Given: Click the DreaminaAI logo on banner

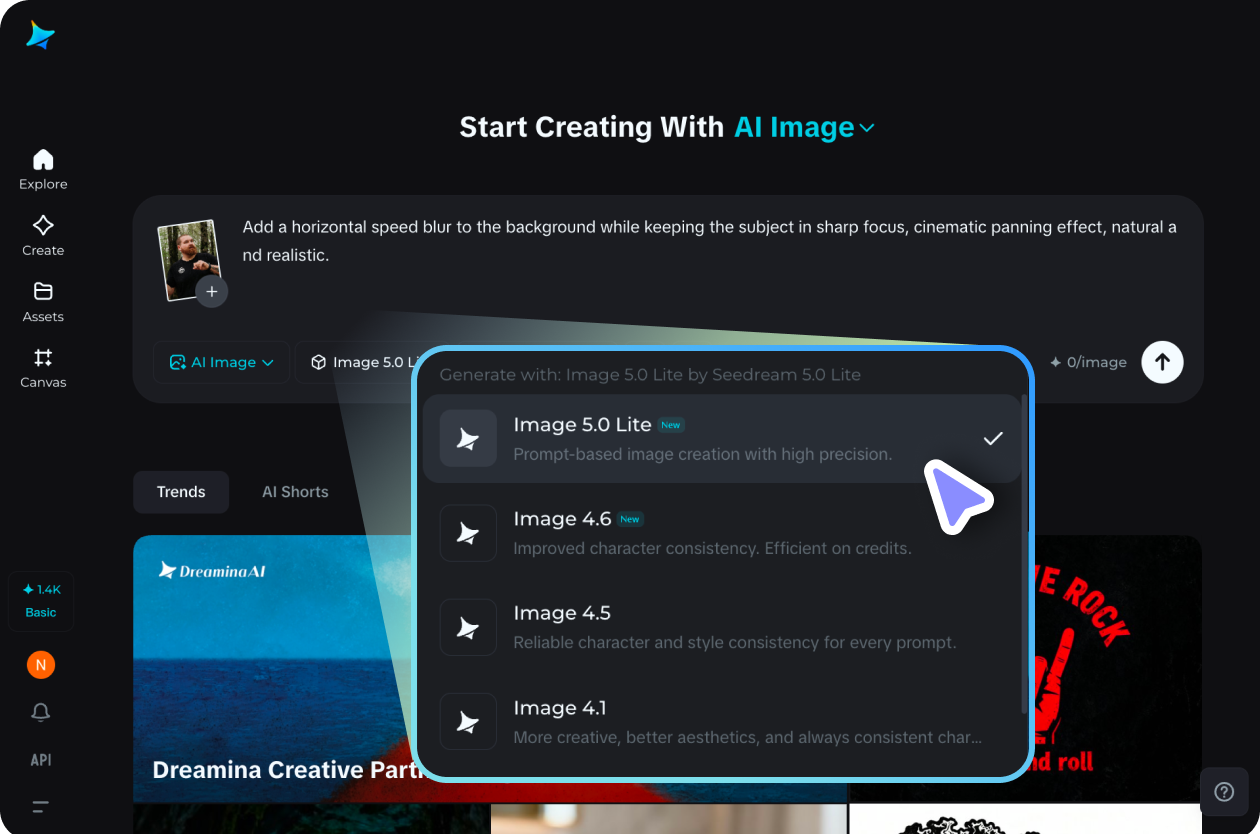Looking at the screenshot, I should (x=212, y=570).
